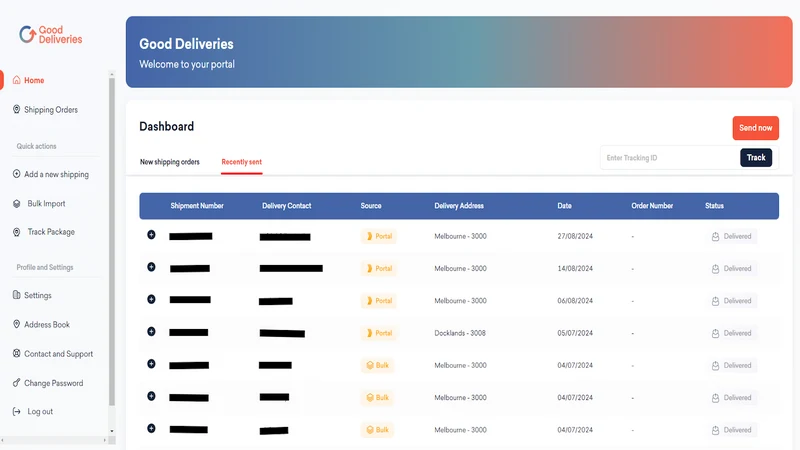Click the Home house icon
The height and width of the screenshot is (450, 800).
tap(16, 80)
